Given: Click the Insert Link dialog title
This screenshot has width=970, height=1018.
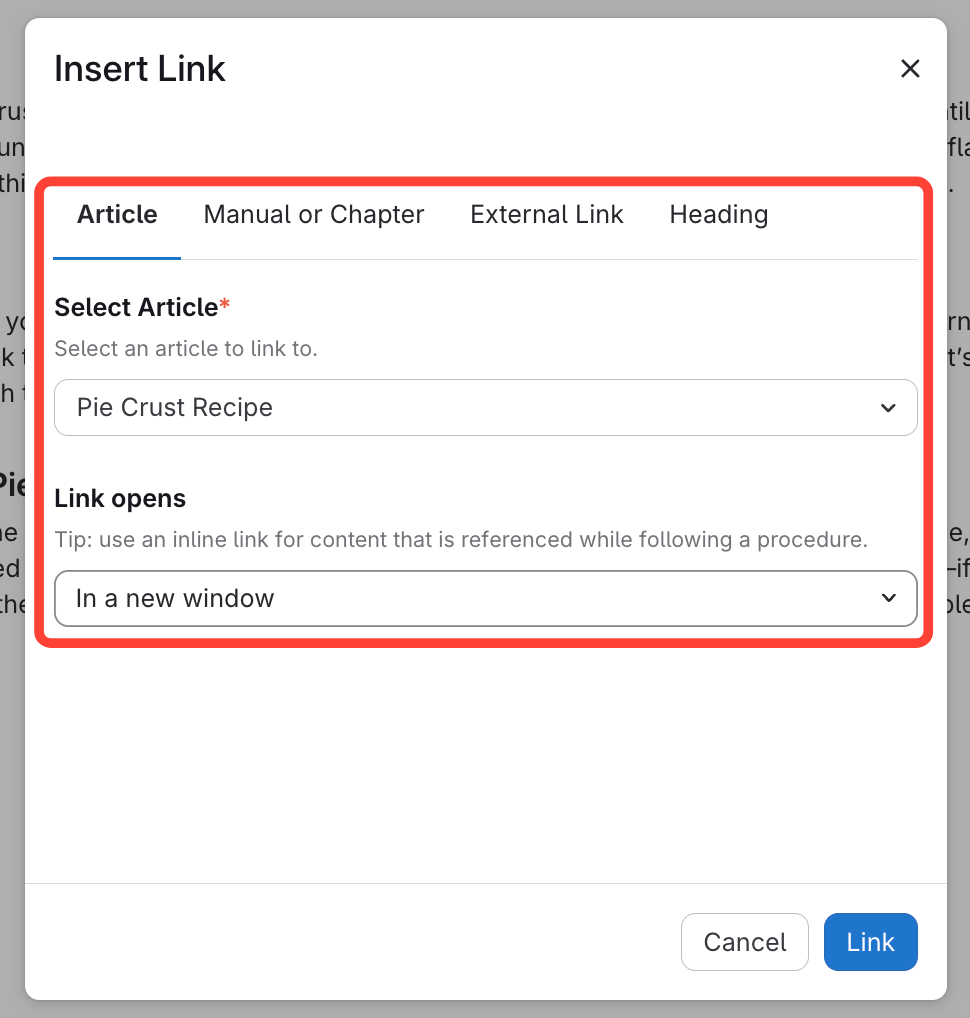Looking at the screenshot, I should (140, 69).
